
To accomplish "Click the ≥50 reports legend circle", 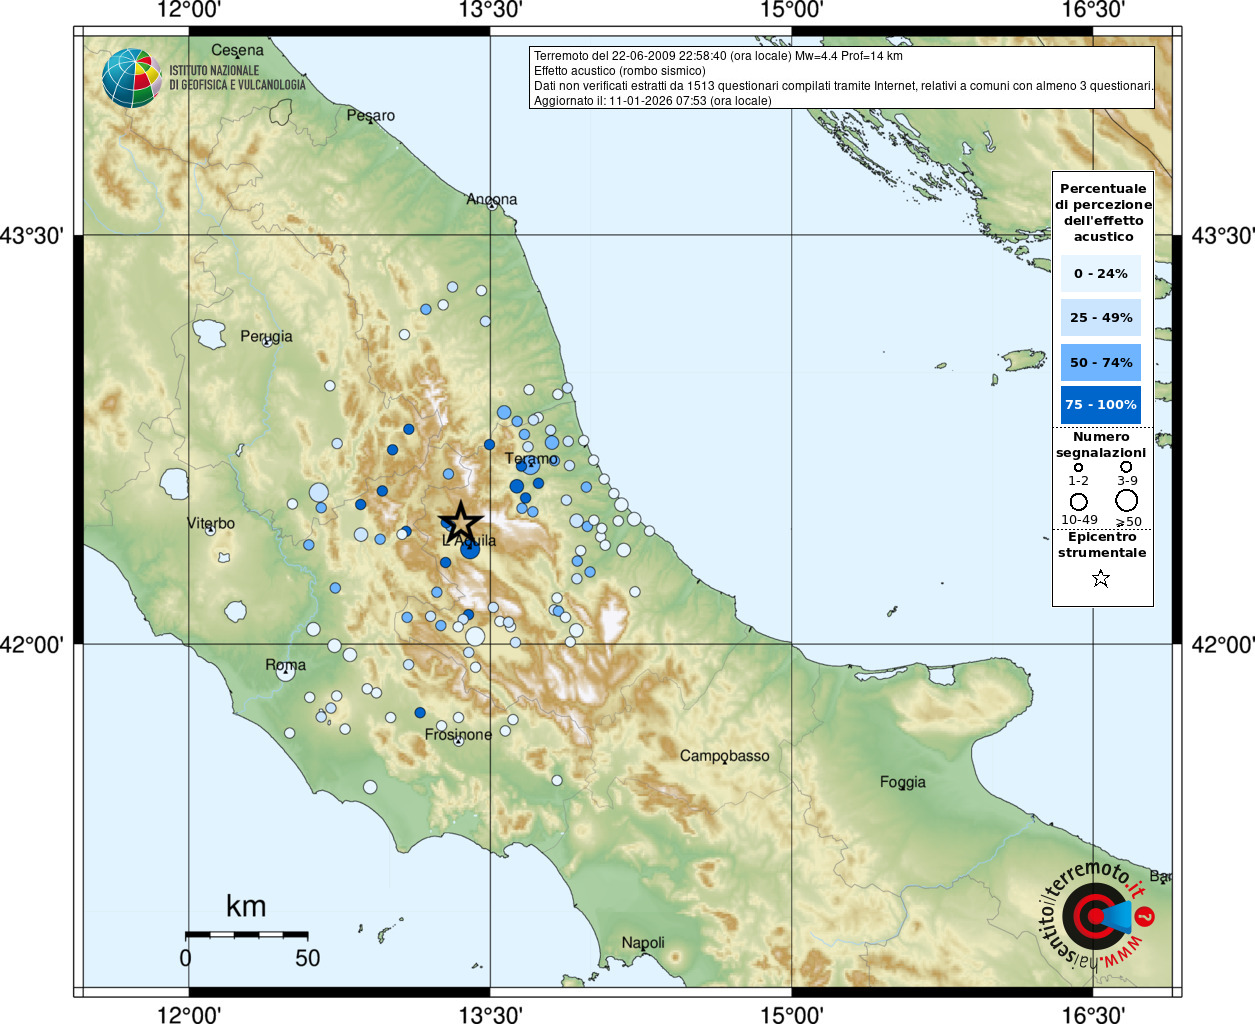I will pyautogui.click(x=1127, y=500).
